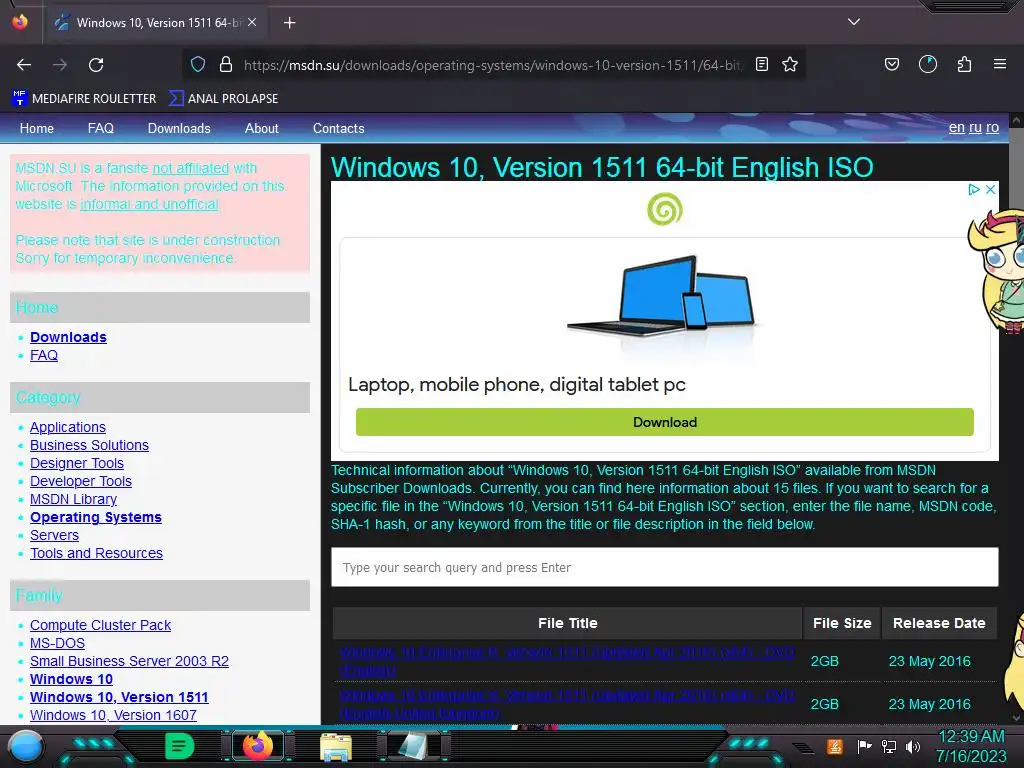Open the Business Solutions category

tap(89, 445)
